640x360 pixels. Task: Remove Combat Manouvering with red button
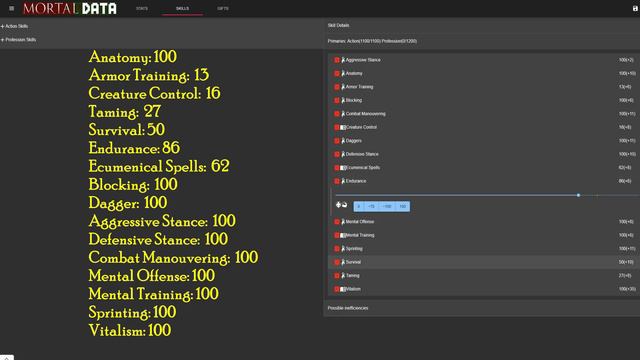pyautogui.click(x=337, y=114)
